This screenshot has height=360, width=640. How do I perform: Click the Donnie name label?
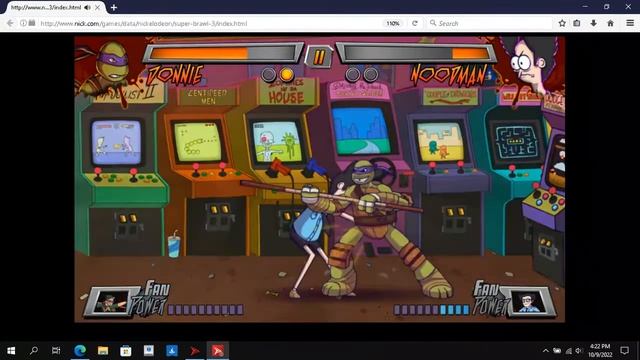pos(176,76)
